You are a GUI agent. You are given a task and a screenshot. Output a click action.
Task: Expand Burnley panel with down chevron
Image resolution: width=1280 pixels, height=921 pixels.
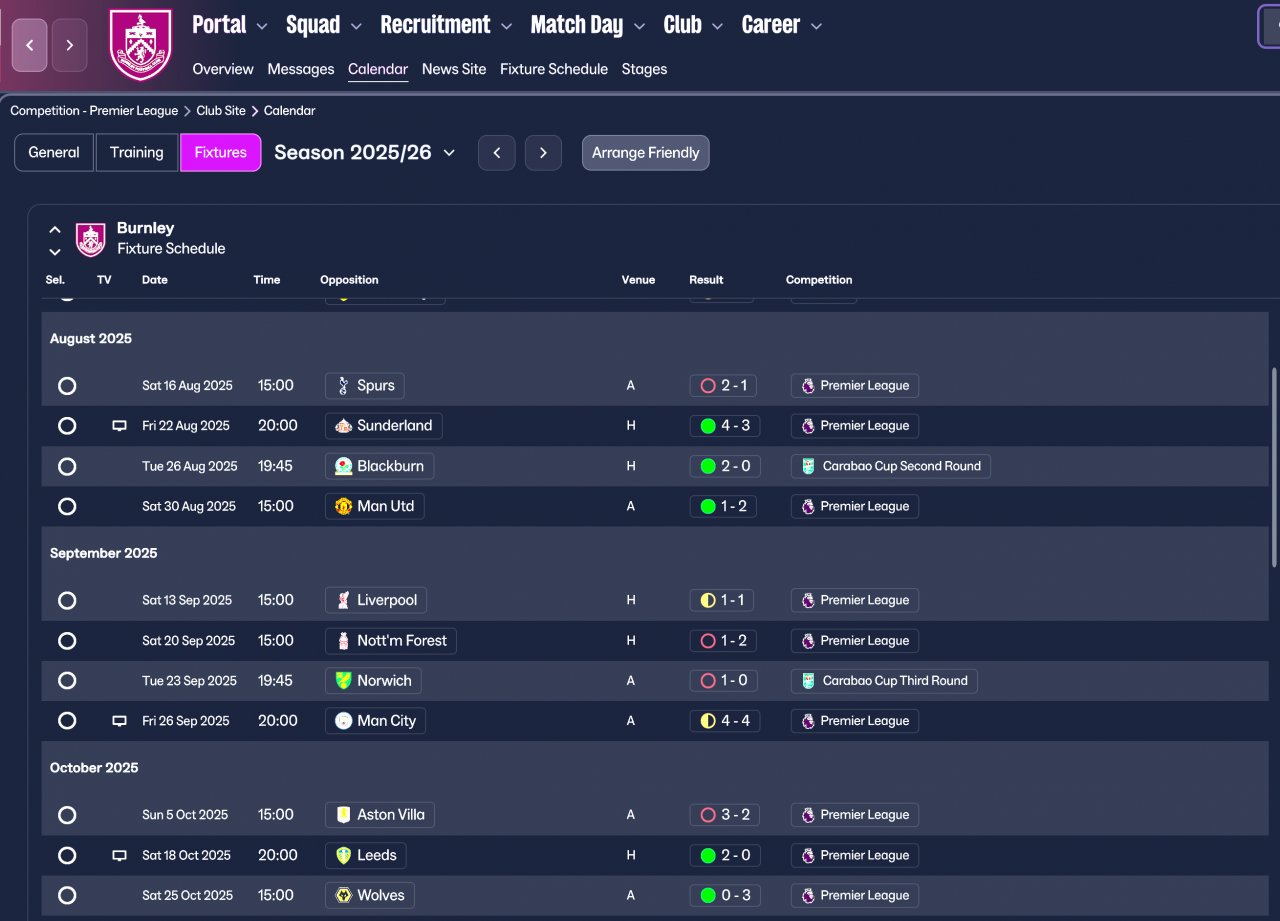pos(55,251)
